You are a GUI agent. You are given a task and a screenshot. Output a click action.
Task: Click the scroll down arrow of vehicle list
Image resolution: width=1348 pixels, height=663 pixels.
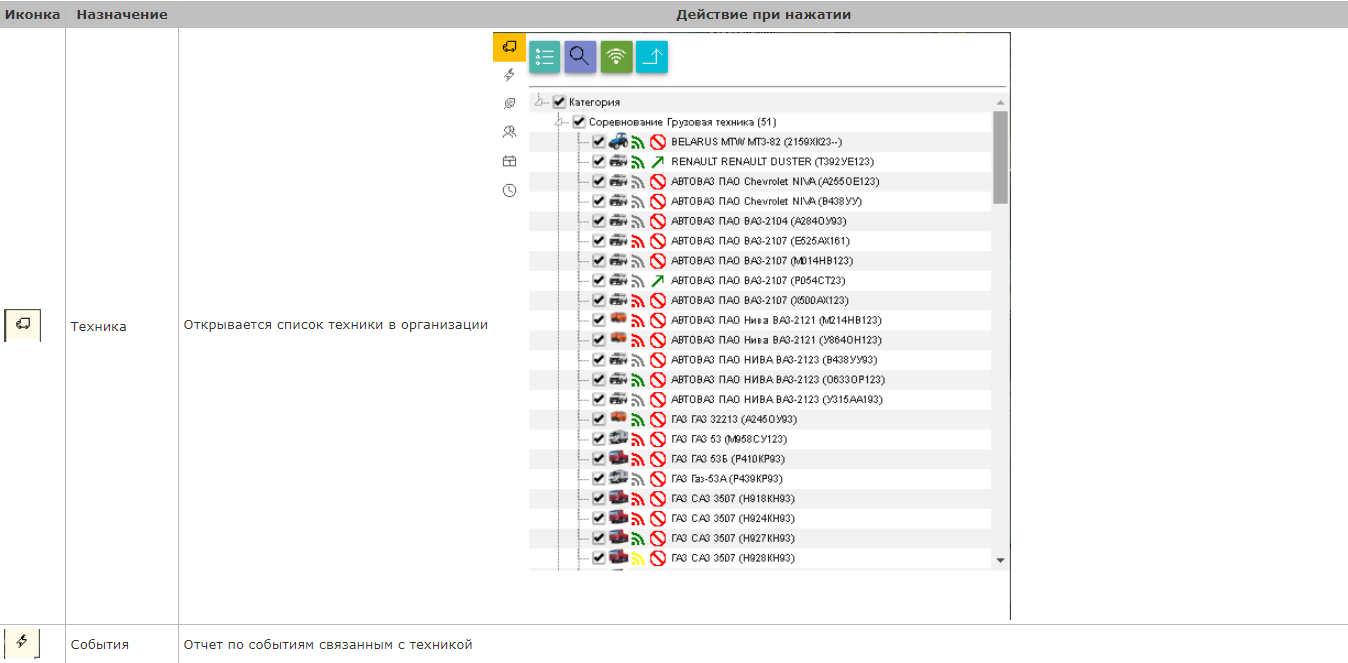point(1000,561)
